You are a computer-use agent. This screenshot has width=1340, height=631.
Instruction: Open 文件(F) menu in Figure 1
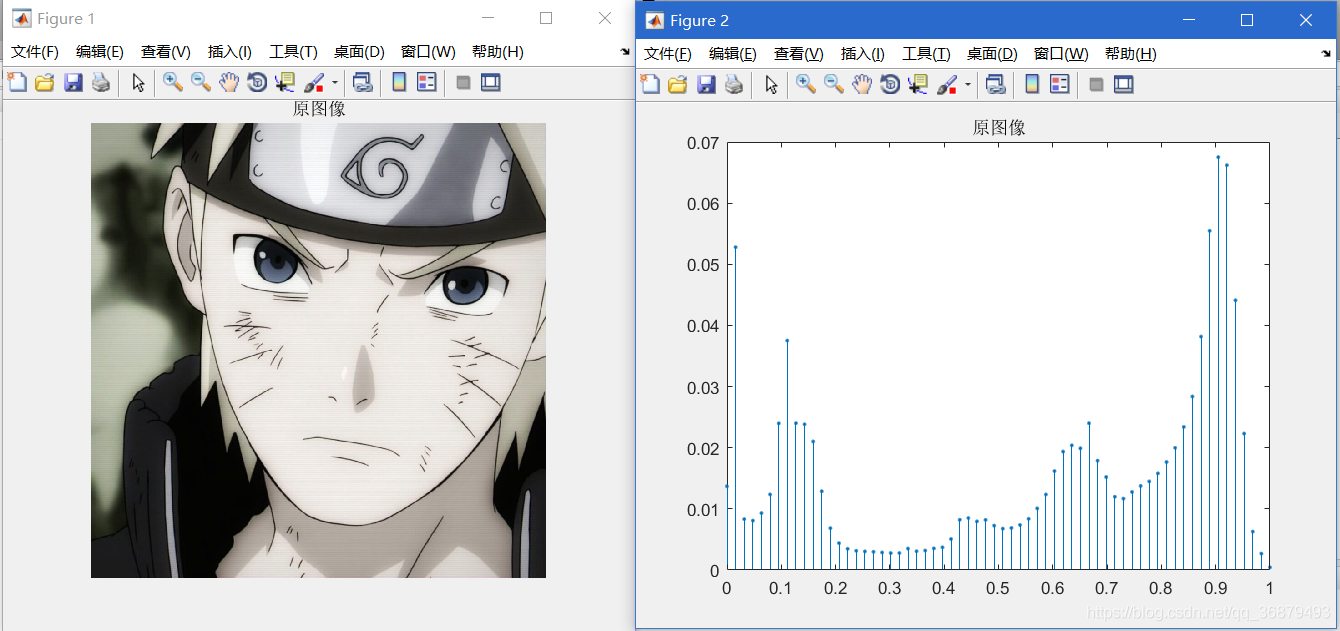(x=35, y=52)
